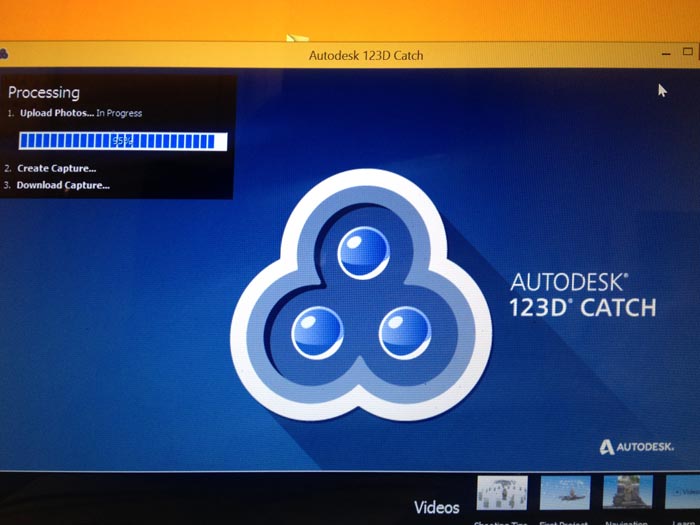This screenshot has height=525, width=700.
Task: Open the Shooting Tips video thumbnail
Action: pos(502,492)
